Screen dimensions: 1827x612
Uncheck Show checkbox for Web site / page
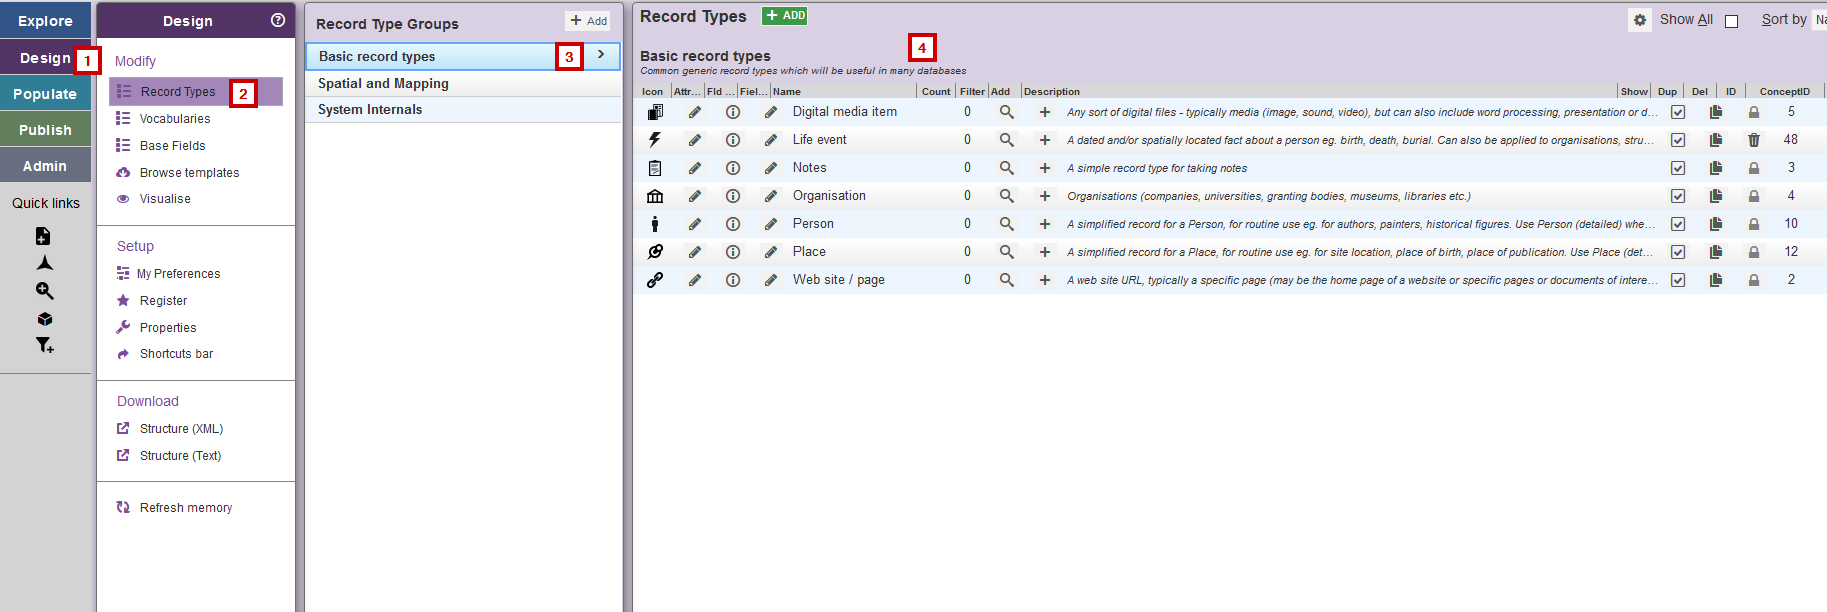pyautogui.click(x=1677, y=280)
